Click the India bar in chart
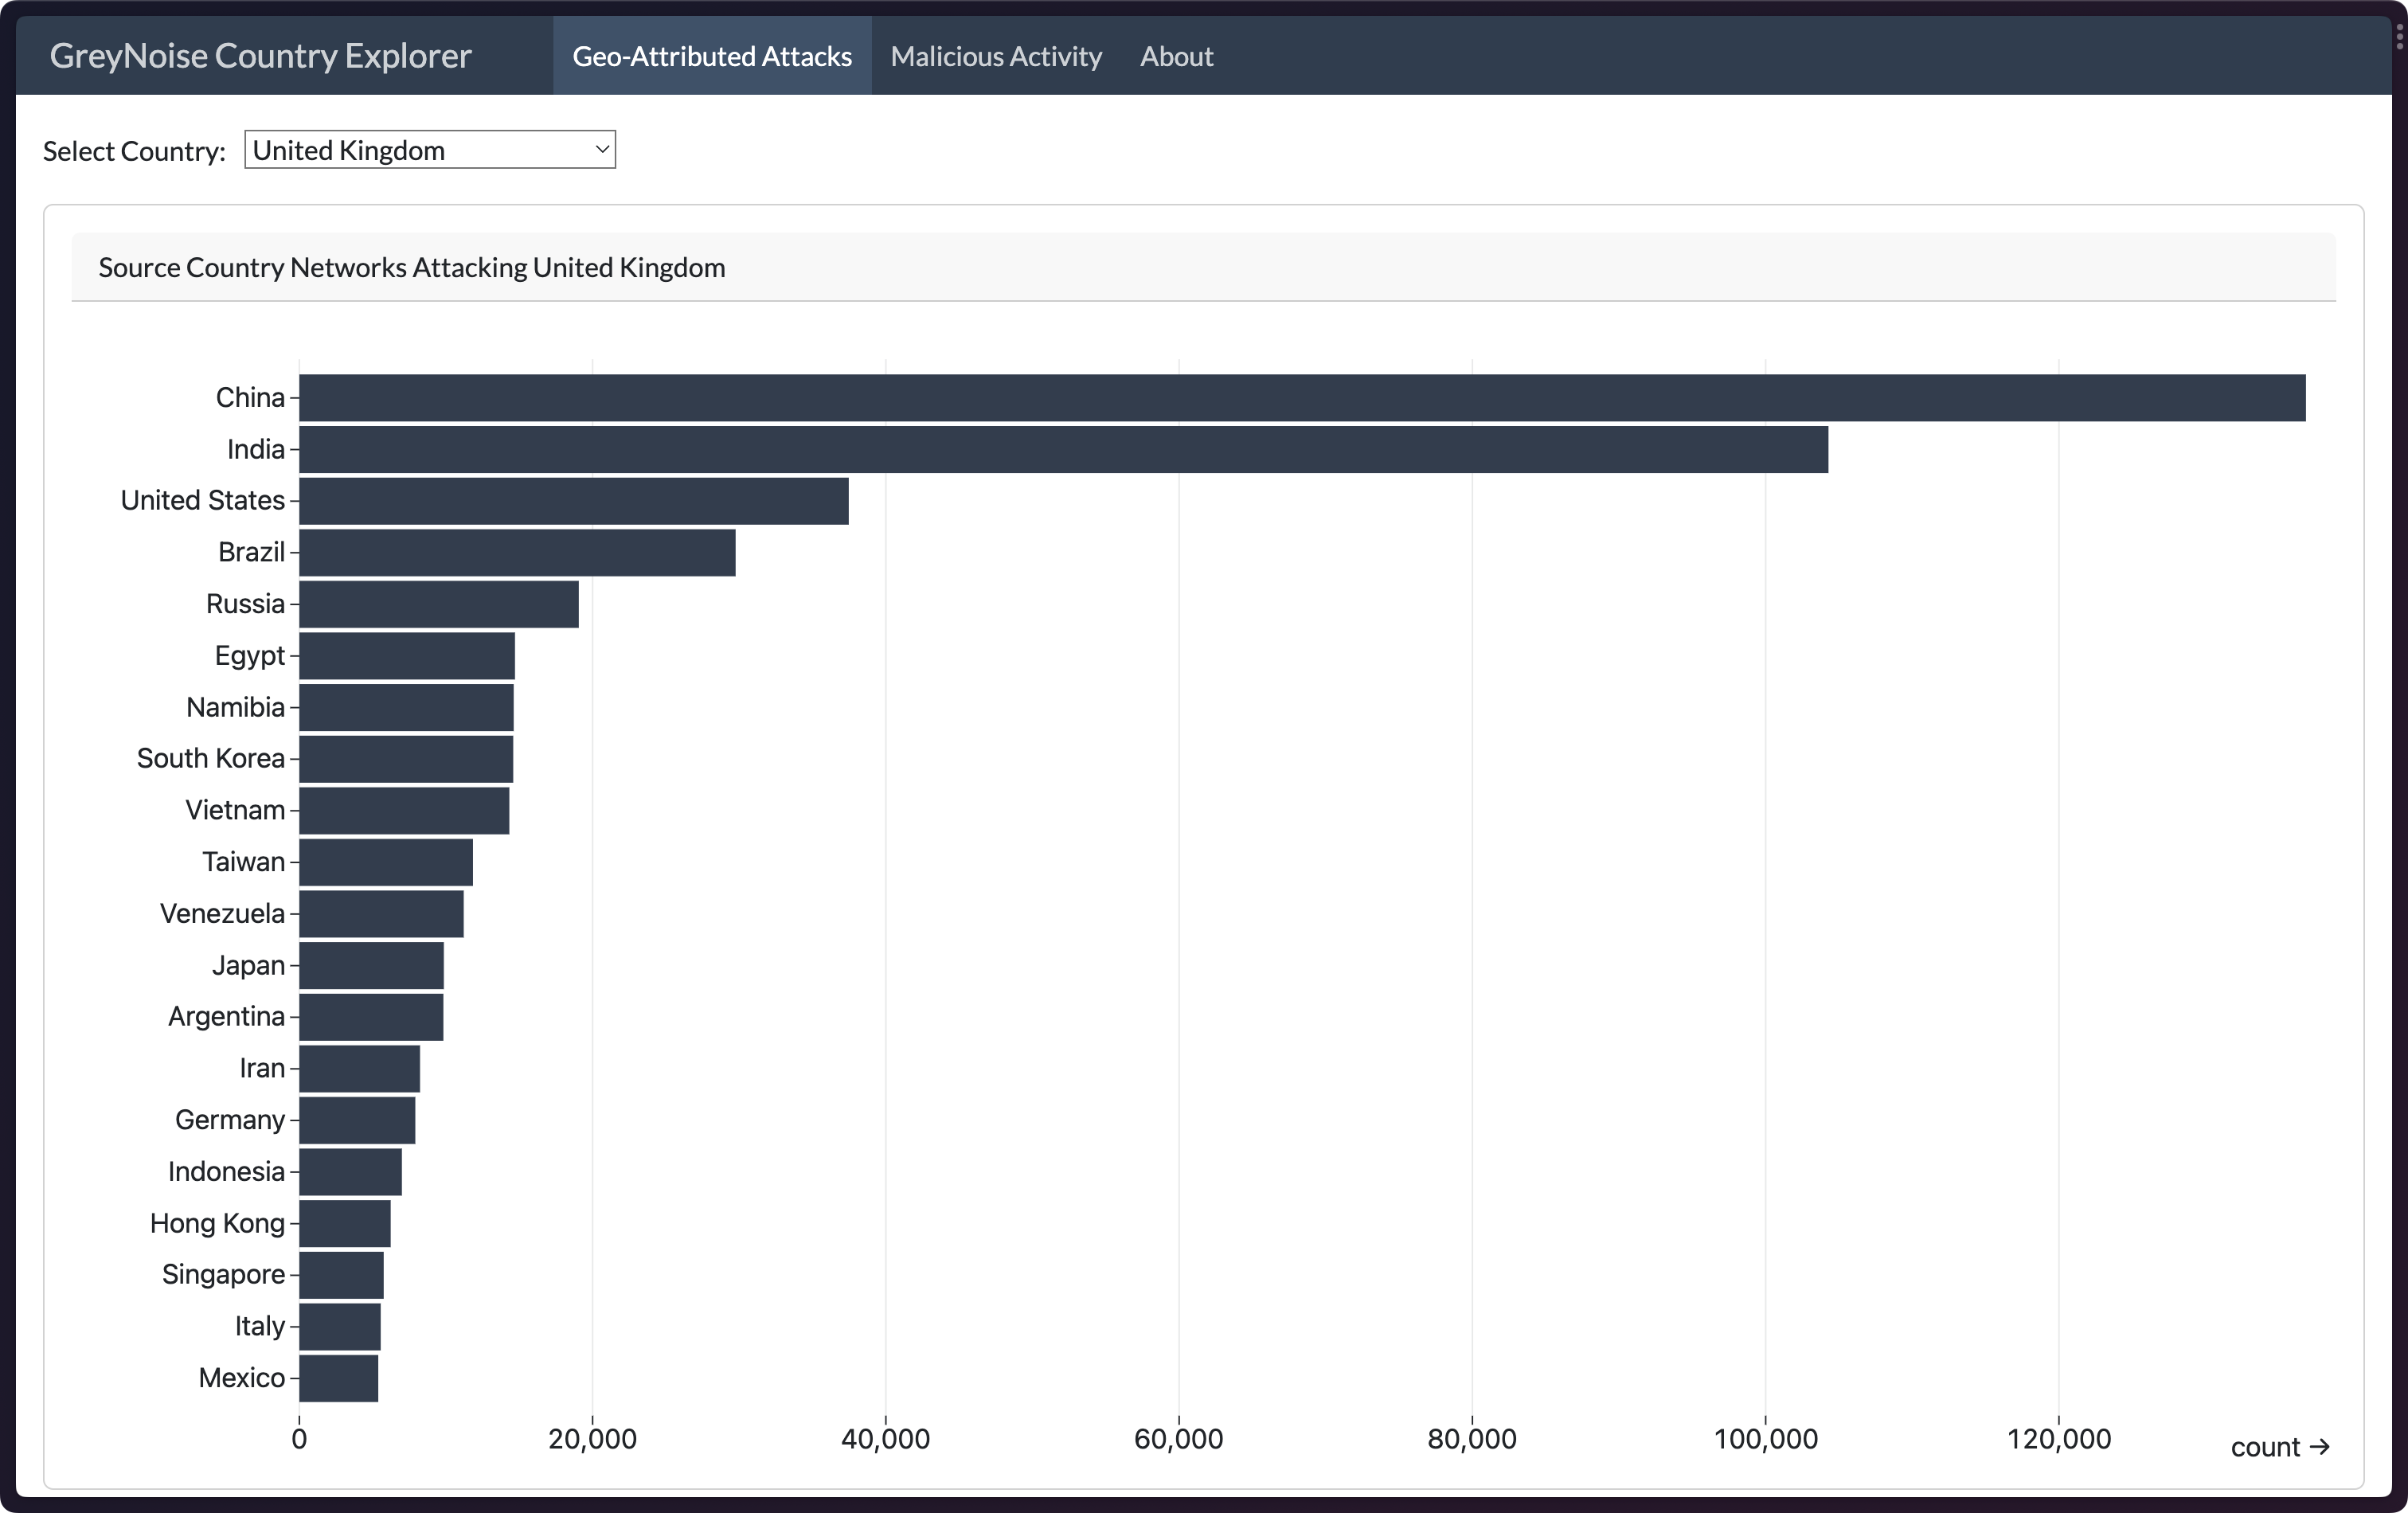The width and height of the screenshot is (2408, 1513). pos(1062,450)
